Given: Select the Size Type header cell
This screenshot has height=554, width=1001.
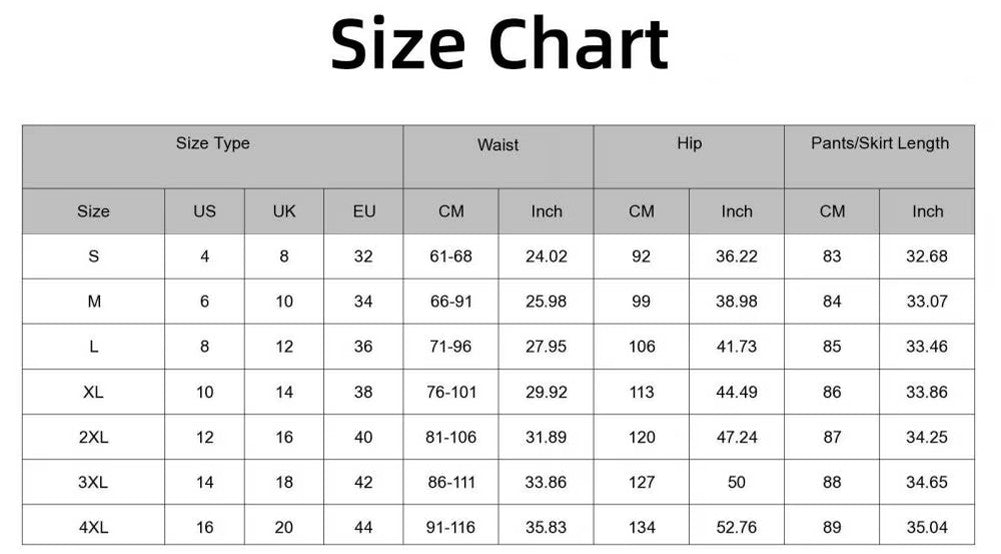Looking at the screenshot, I should [213, 144].
